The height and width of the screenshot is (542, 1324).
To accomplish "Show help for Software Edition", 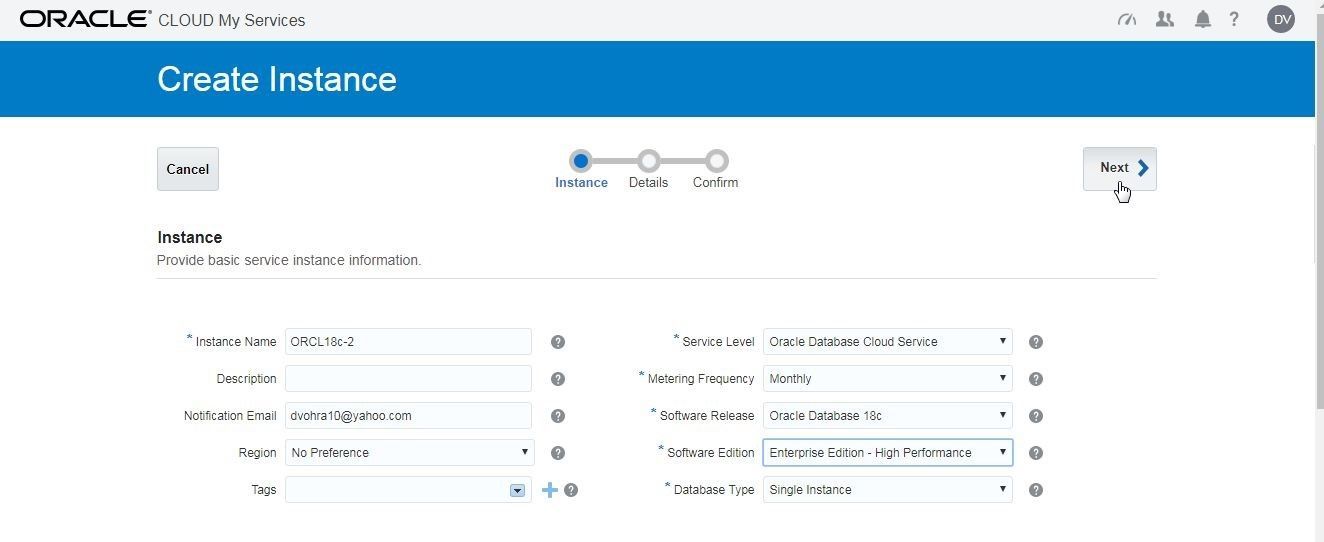I will [x=1036, y=453].
